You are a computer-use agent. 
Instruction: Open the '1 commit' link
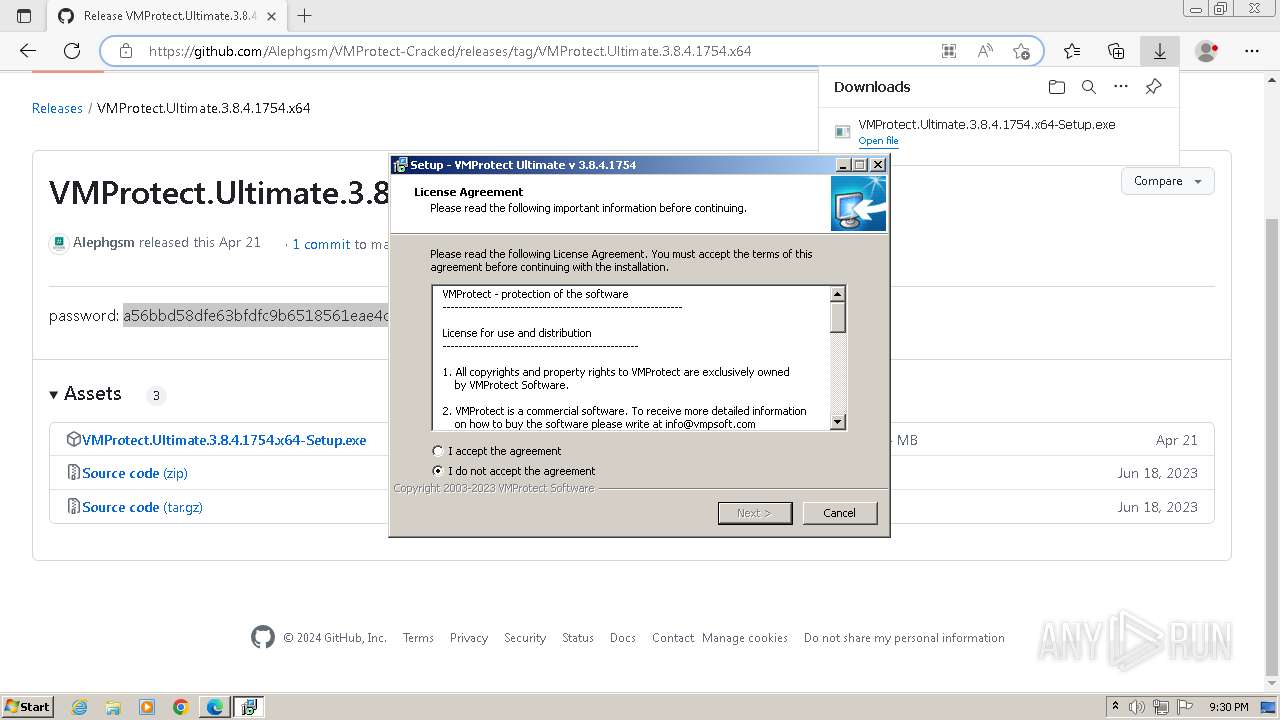tap(321, 244)
